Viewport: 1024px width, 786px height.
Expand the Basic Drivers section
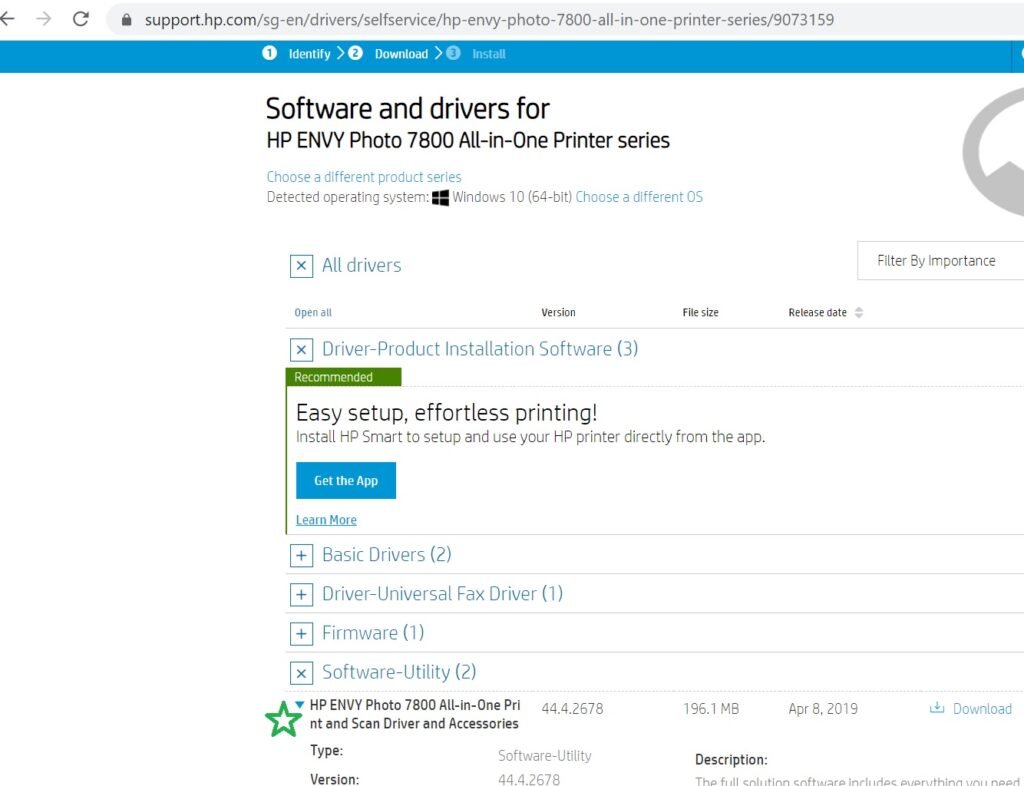pyautogui.click(x=301, y=556)
